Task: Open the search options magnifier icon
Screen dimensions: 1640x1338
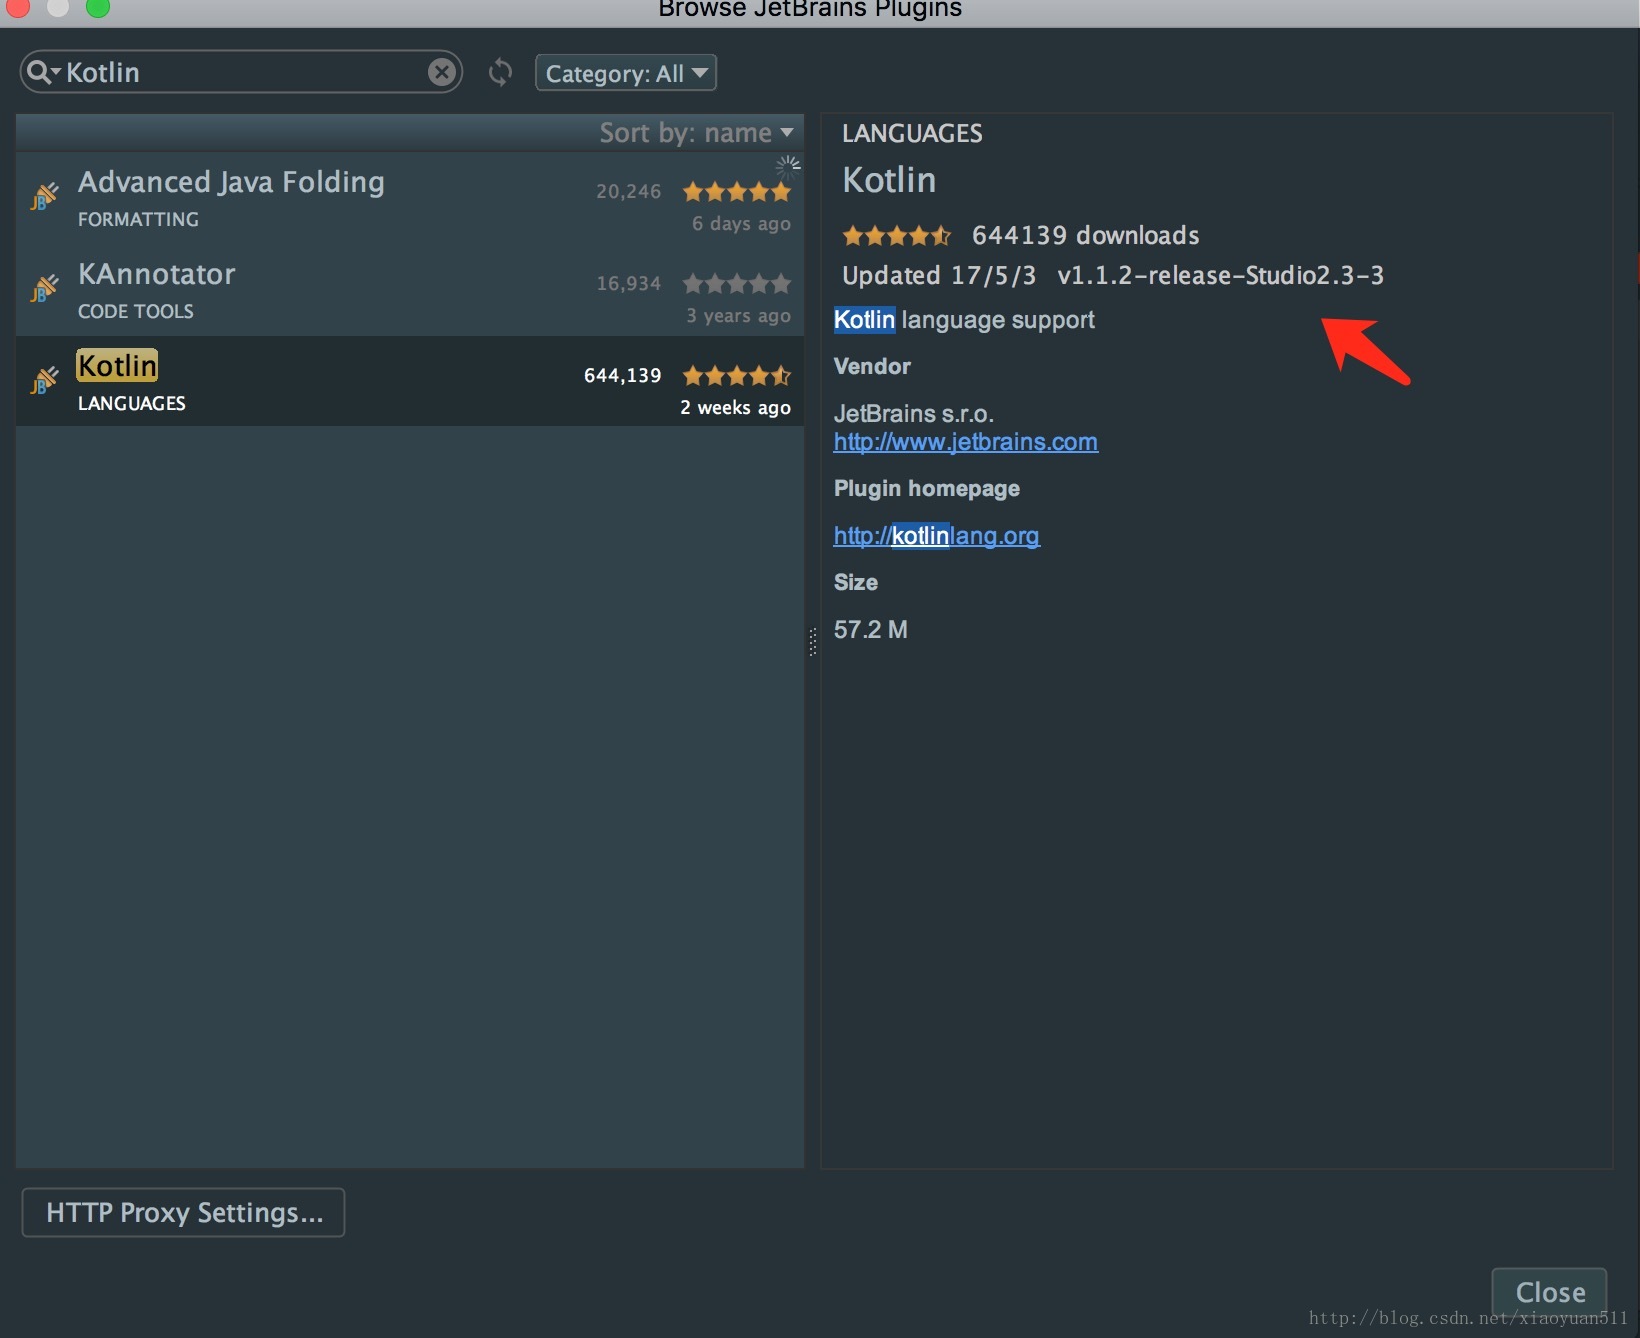Action: click(43, 72)
